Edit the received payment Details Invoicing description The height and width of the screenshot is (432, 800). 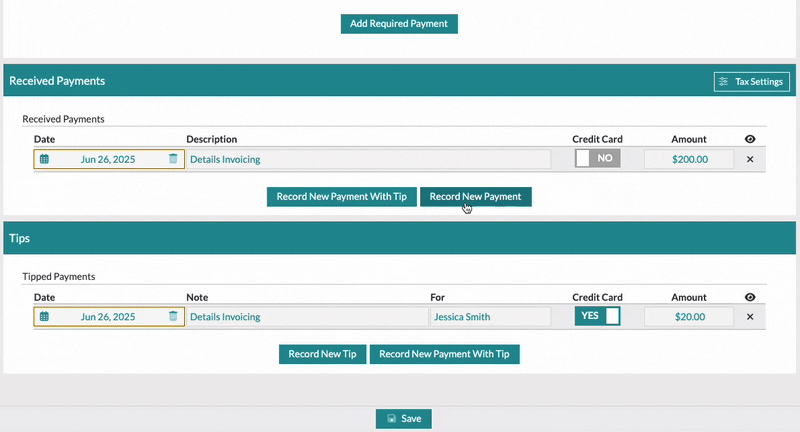tap(368, 159)
